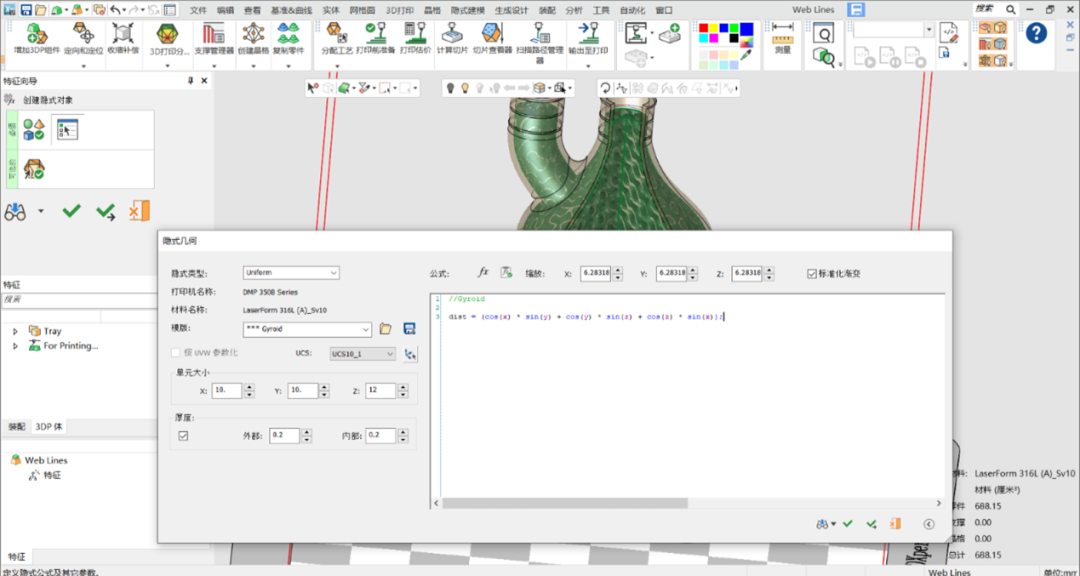Open the 模版 Gyroid template dropdown
The width and height of the screenshot is (1080, 576).
pyautogui.click(x=307, y=329)
